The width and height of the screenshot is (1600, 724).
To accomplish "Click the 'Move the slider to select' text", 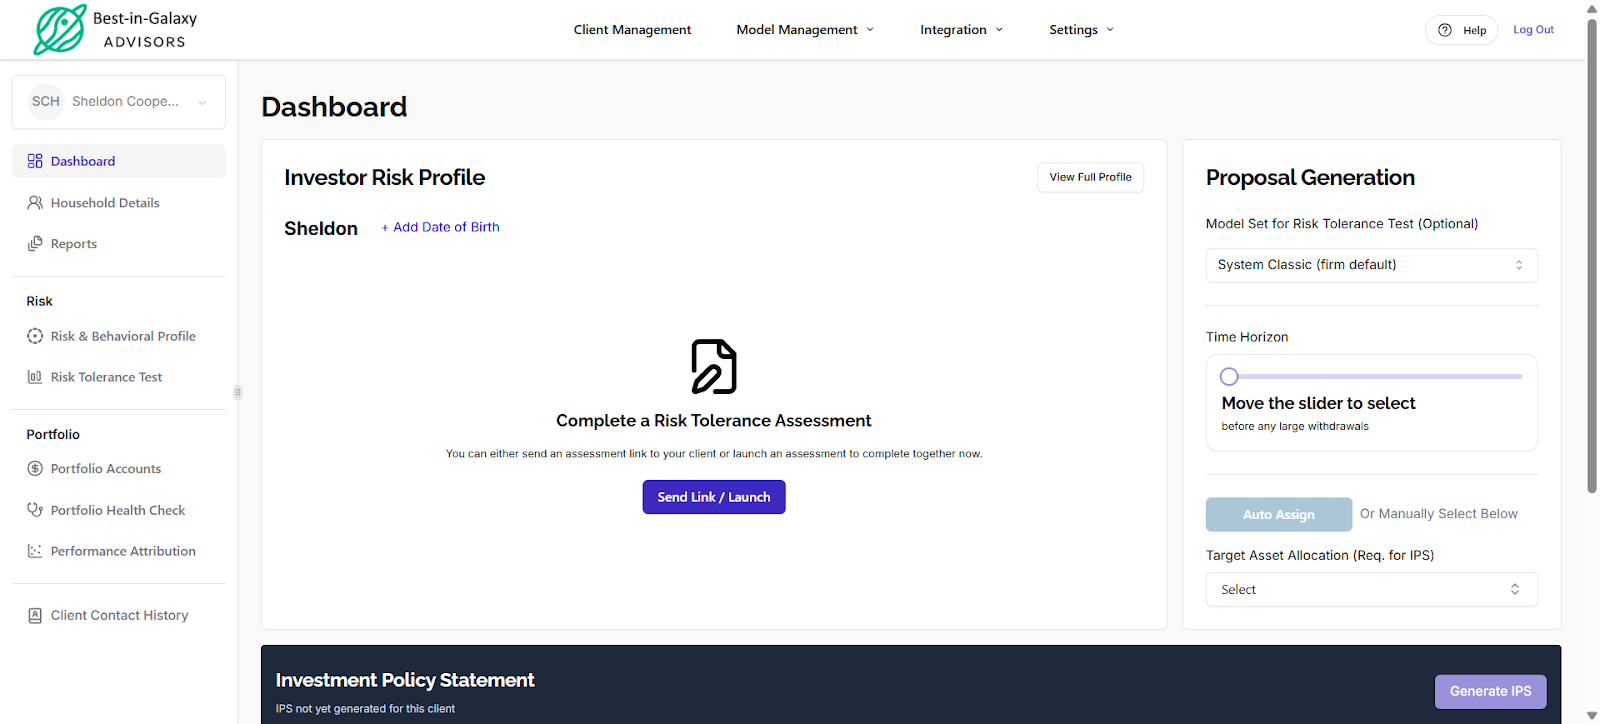I will point(1318,403).
